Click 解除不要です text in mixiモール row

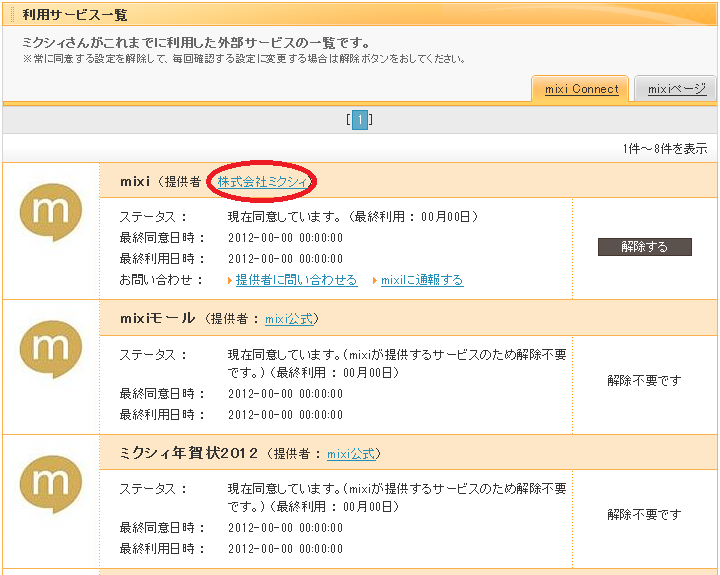click(644, 380)
